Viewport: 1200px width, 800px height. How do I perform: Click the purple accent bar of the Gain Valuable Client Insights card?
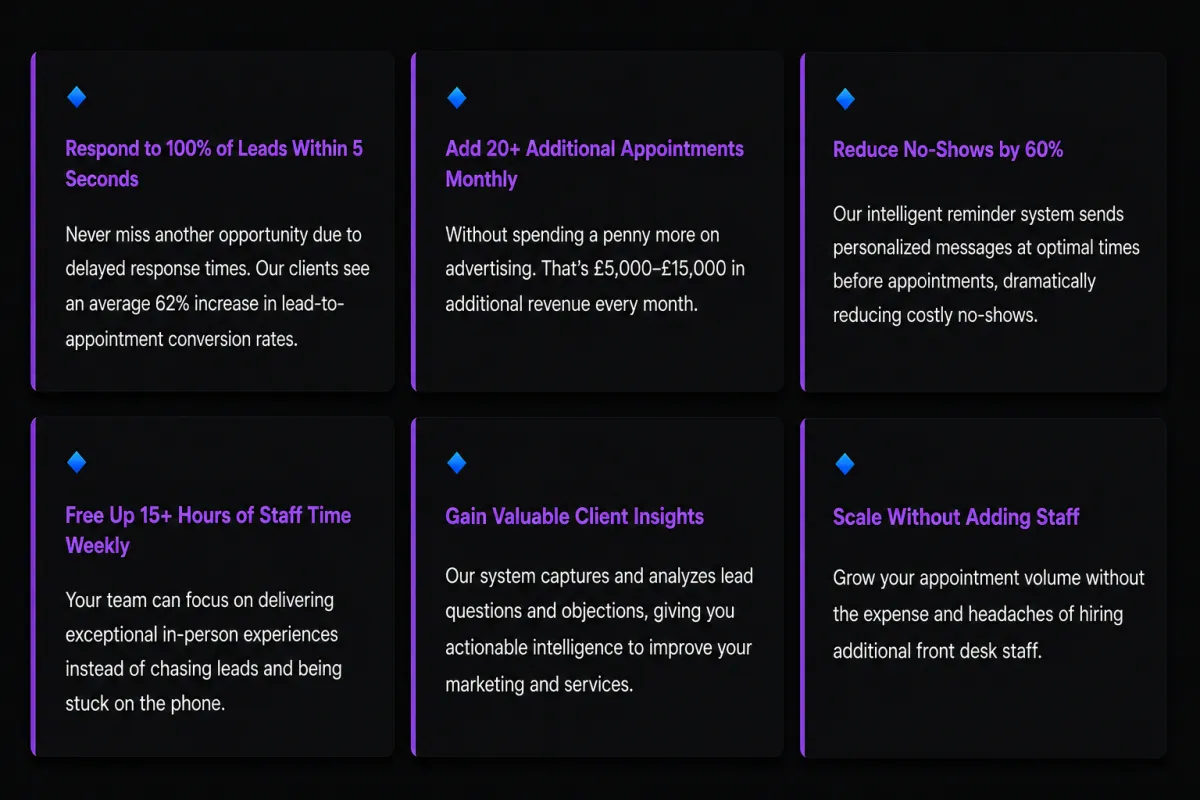(x=414, y=587)
